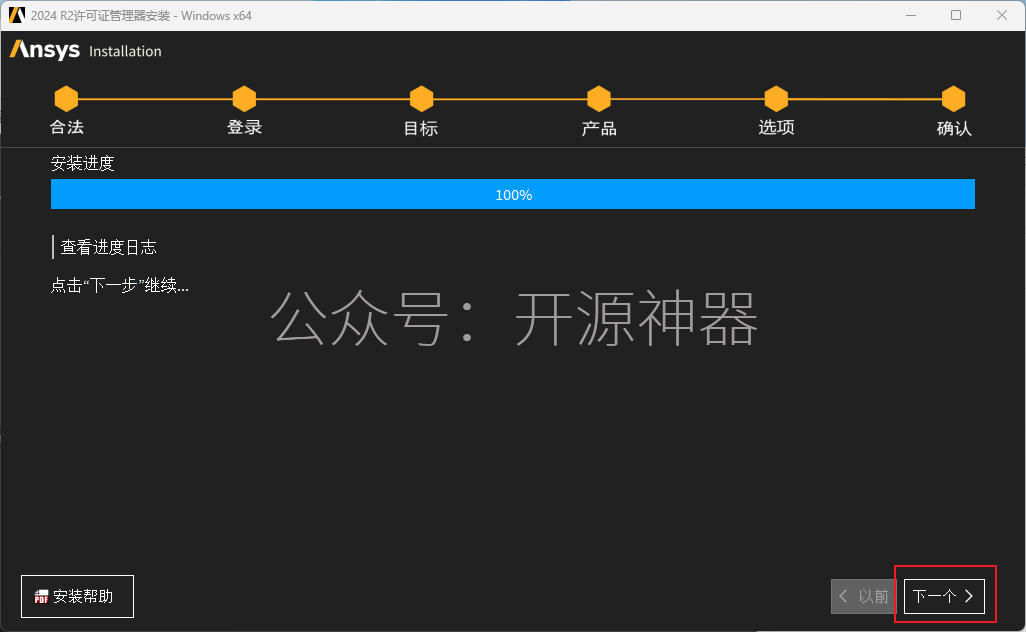
Task: Click the 产品 step hexagon
Action: (x=599, y=99)
